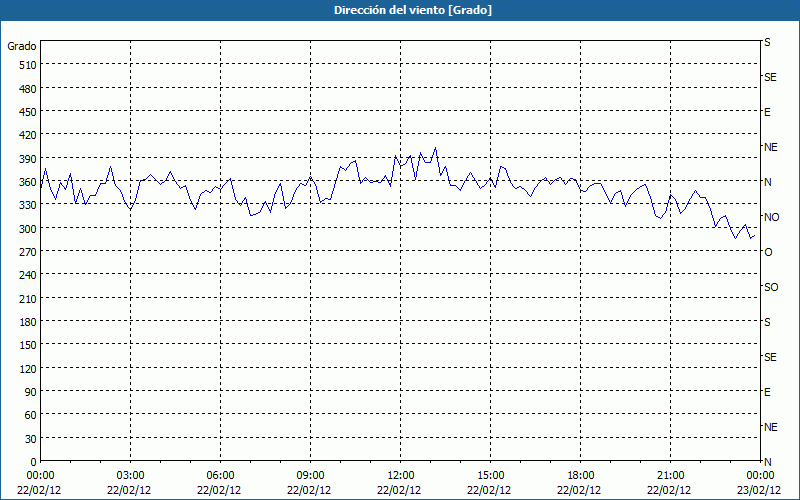Select the 'NO' compass direction label

pos(771,217)
